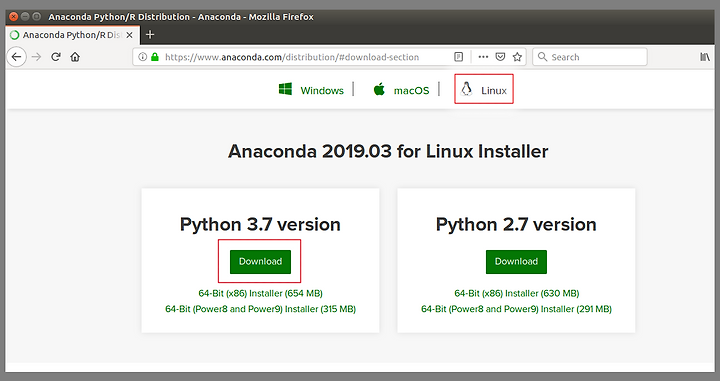Toggle reader view icon in the address bar

point(458,57)
